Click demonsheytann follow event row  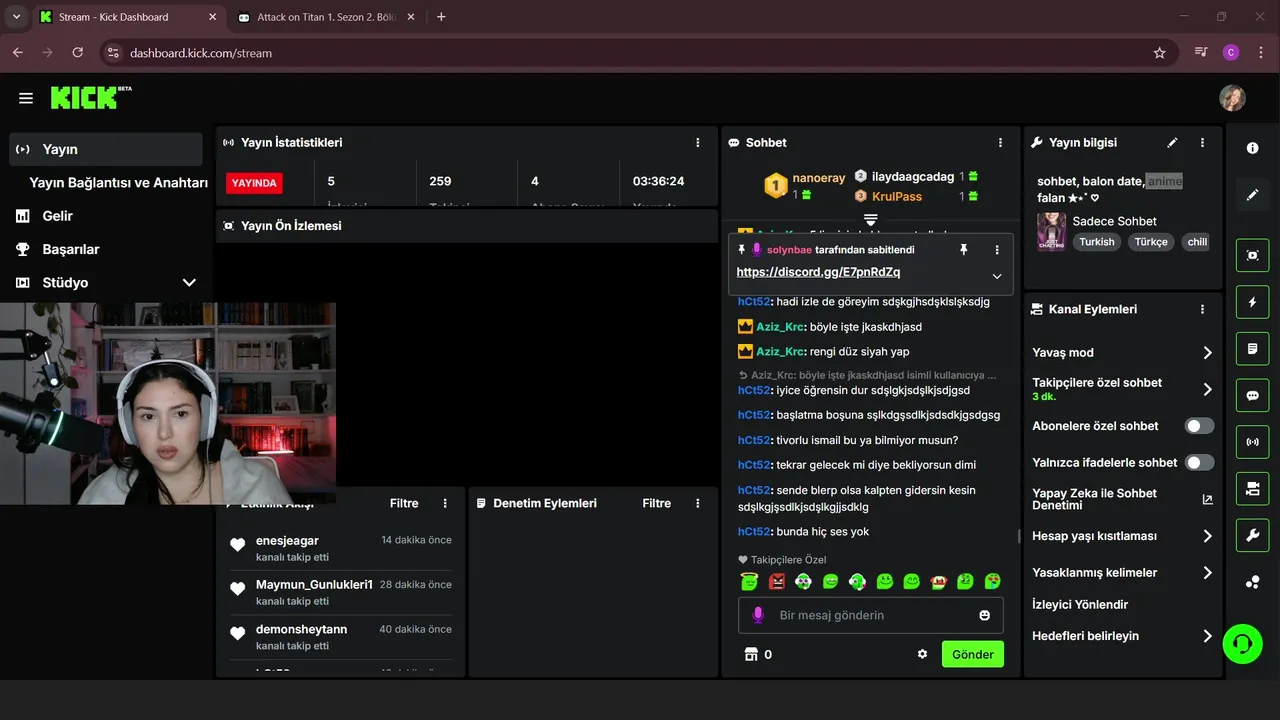341,637
